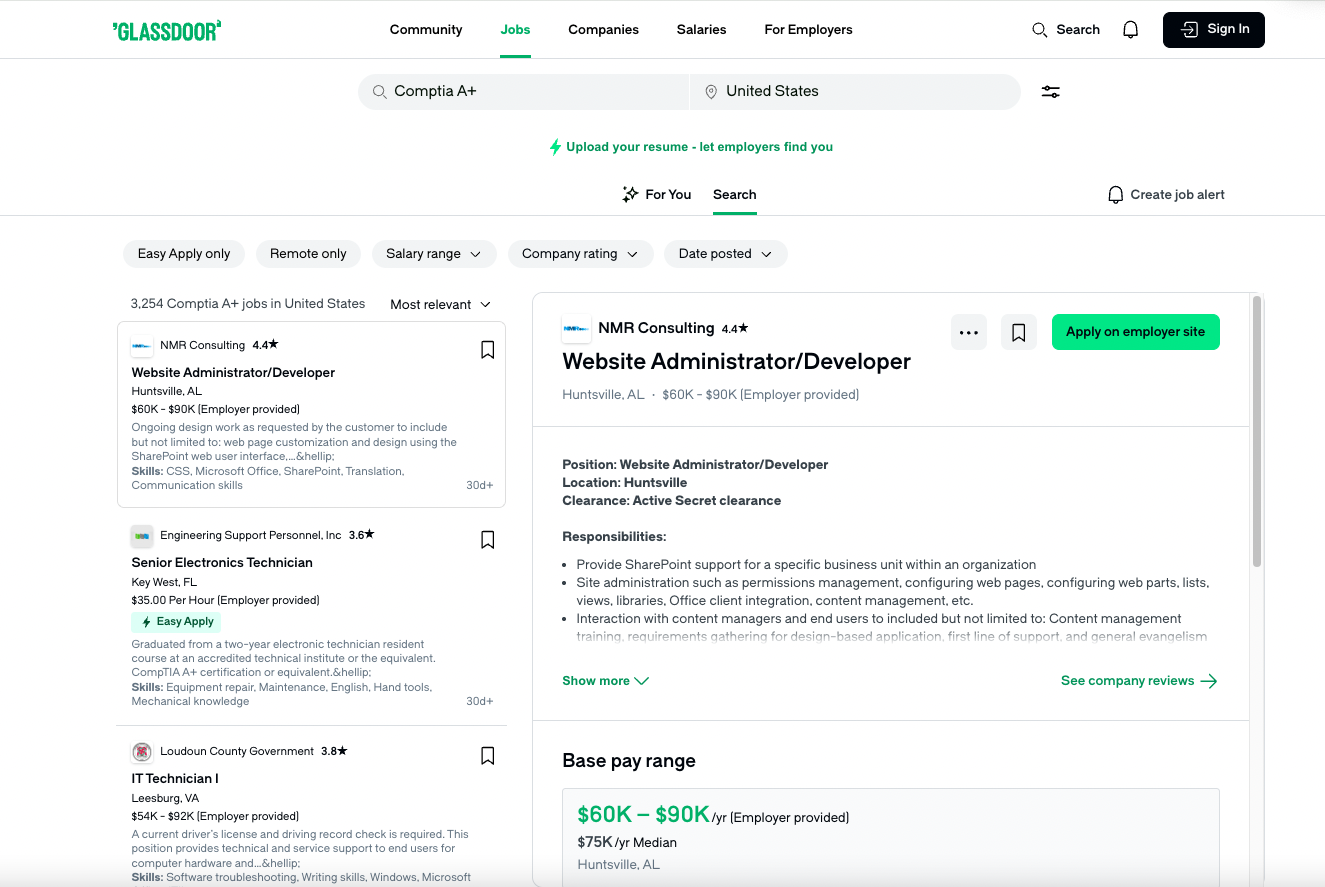Image resolution: width=1325 pixels, height=887 pixels.
Task: Open the Glassdoor logo home link
Action: [167, 30]
